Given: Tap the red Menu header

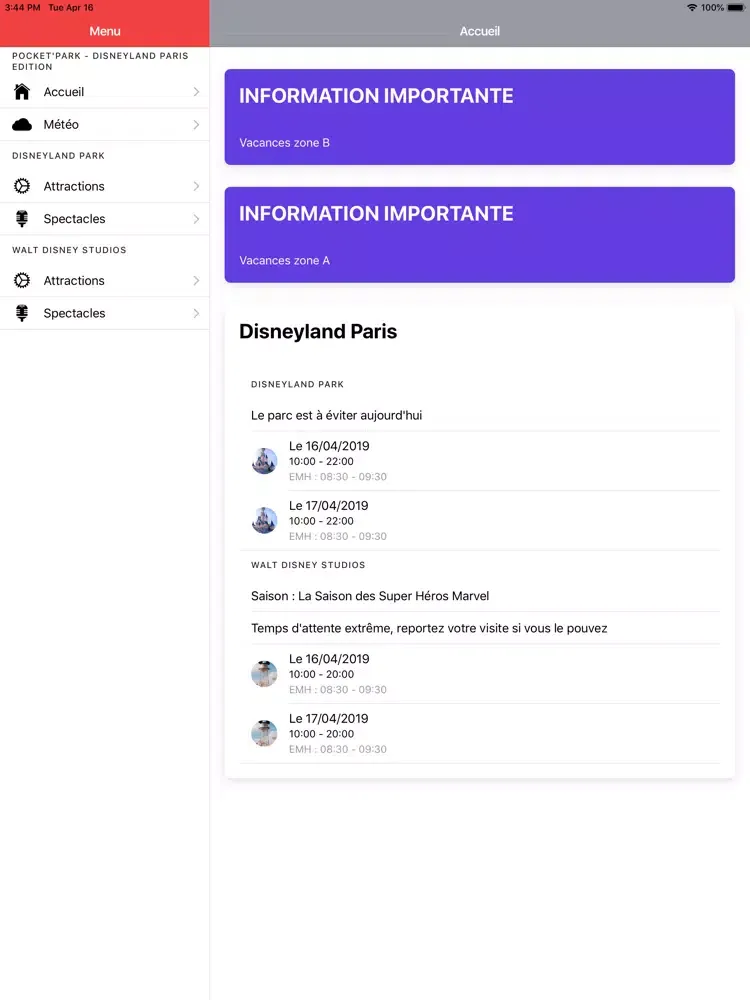Looking at the screenshot, I should click(105, 31).
